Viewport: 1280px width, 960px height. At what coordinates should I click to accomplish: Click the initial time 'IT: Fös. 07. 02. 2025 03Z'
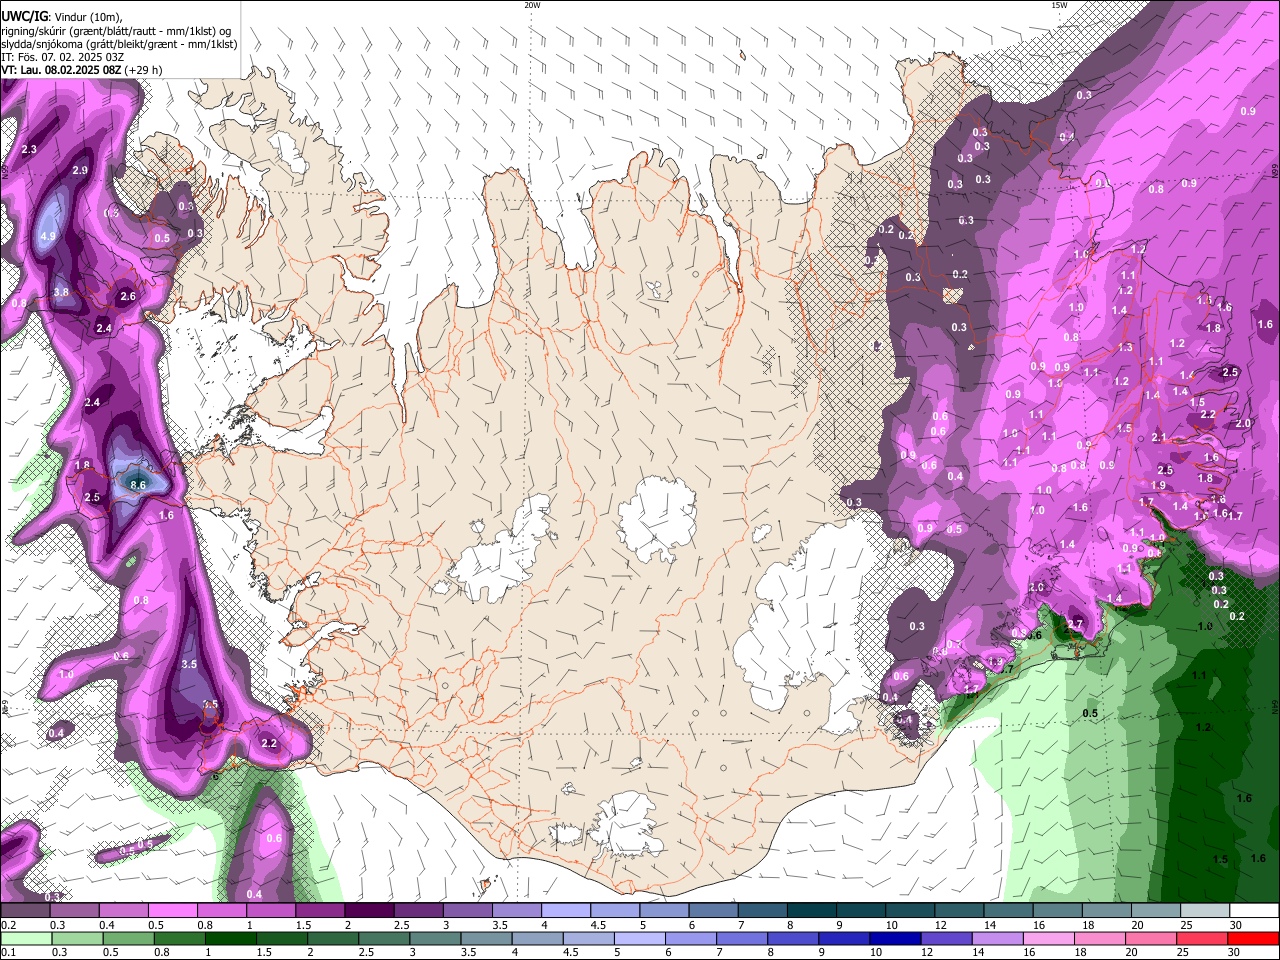pos(62,57)
